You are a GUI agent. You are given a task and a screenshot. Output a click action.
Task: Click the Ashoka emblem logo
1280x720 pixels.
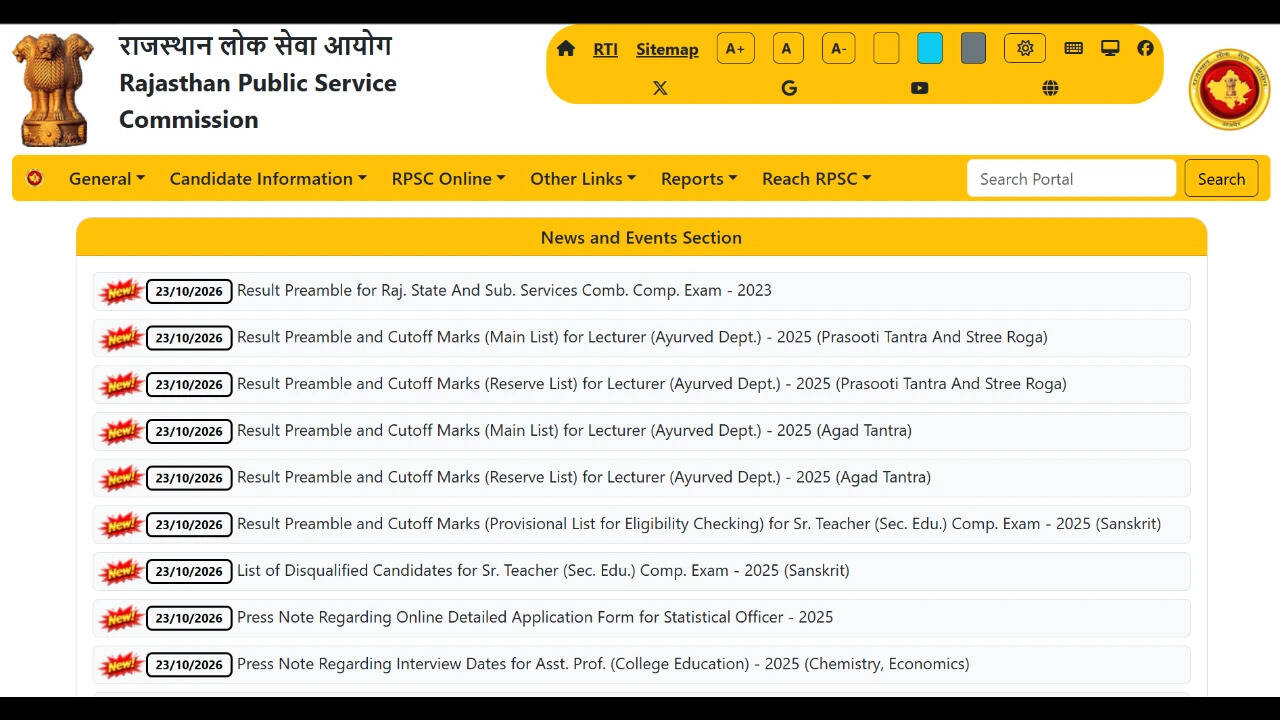click(x=52, y=90)
